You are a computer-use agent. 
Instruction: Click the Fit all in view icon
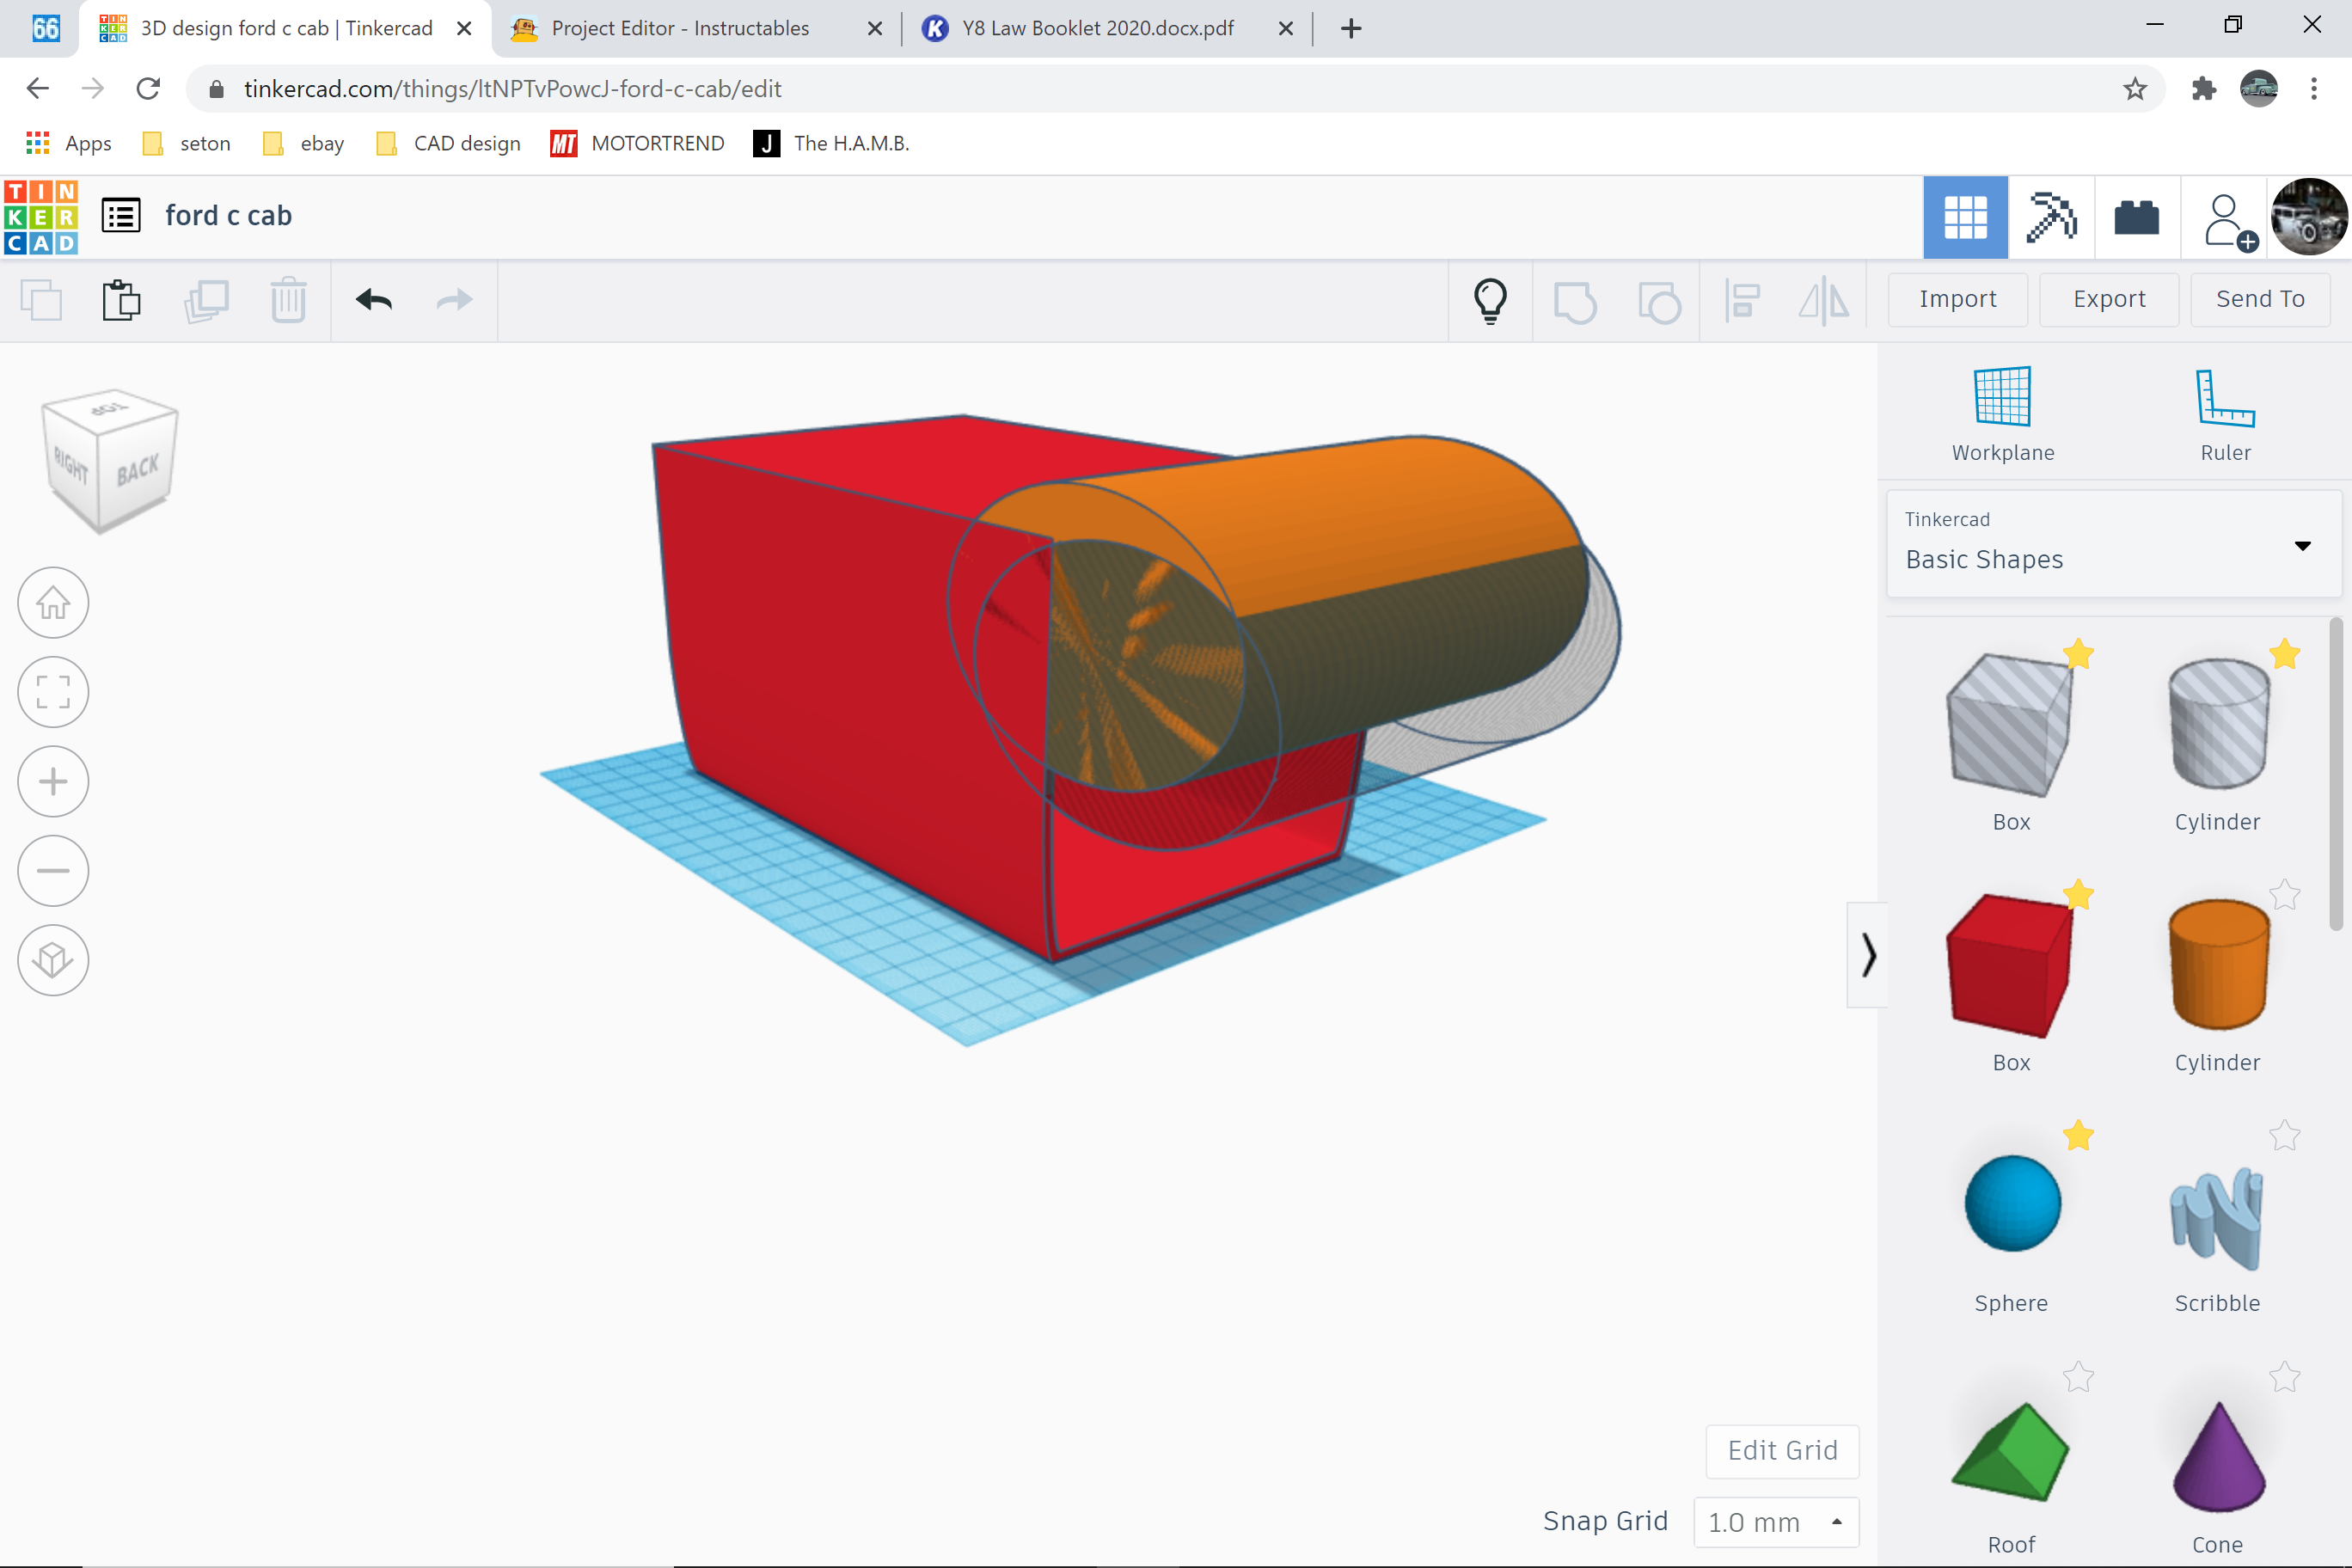[x=53, y=691]
